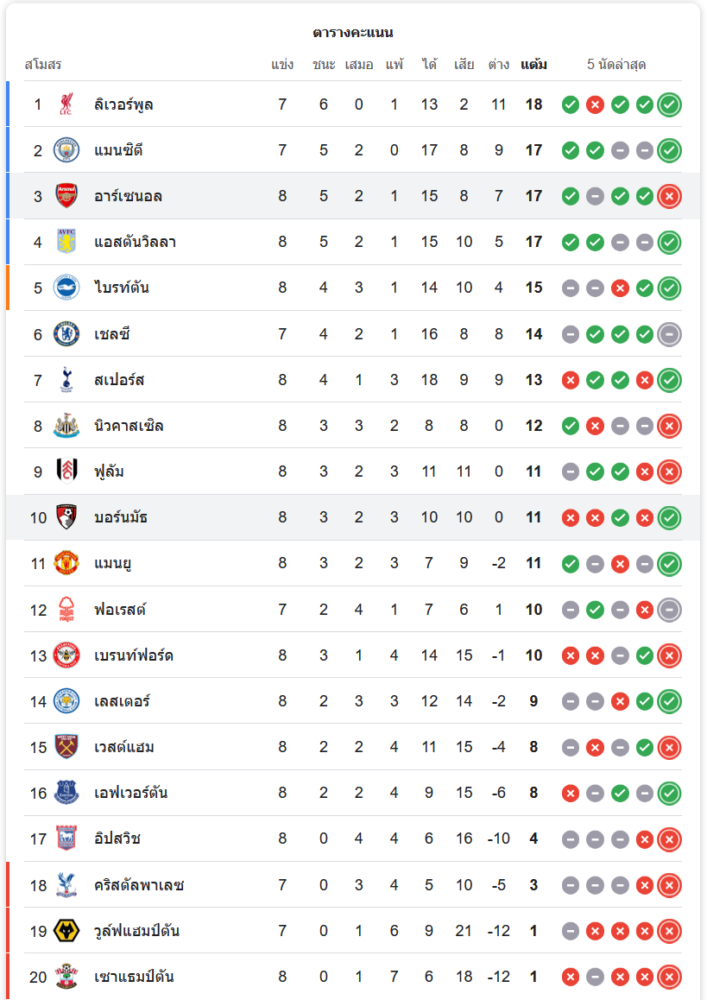Screen dimensions: 707x1000
Task: Click the Manchester City crest icon
Action: coord(66,150)
